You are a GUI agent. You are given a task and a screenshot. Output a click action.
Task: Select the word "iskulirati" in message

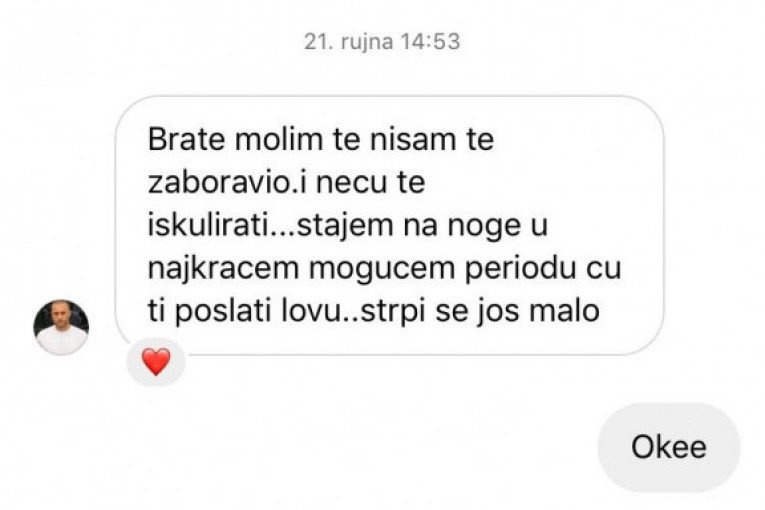tap(209, 225)
